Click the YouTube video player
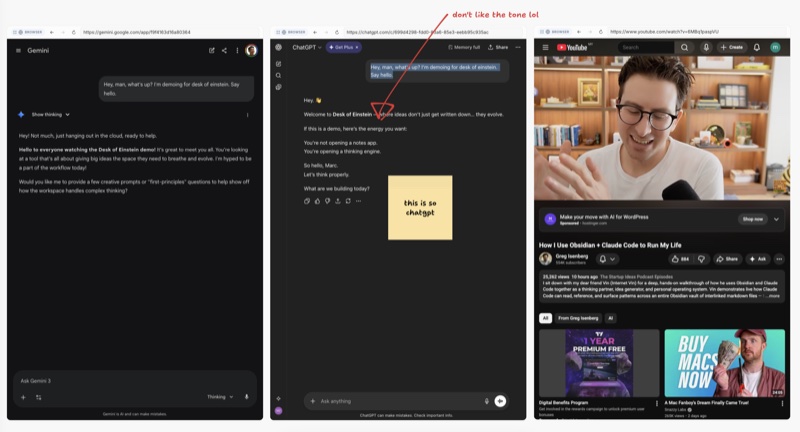The height and width of the screenshot is (432, 800). coord(662,128)
